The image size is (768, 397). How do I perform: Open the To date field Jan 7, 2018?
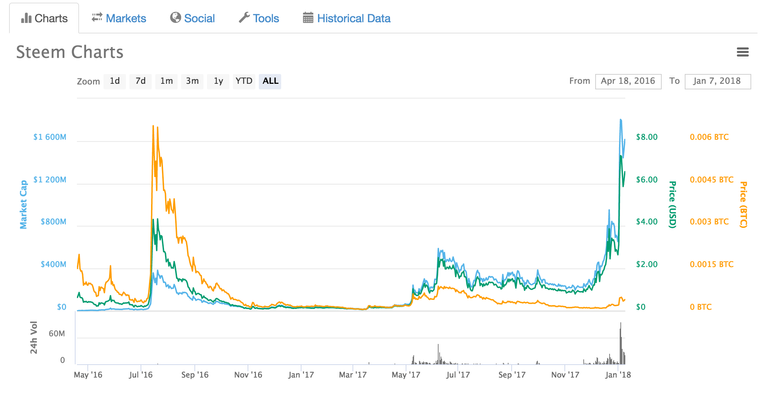[718, 81]
